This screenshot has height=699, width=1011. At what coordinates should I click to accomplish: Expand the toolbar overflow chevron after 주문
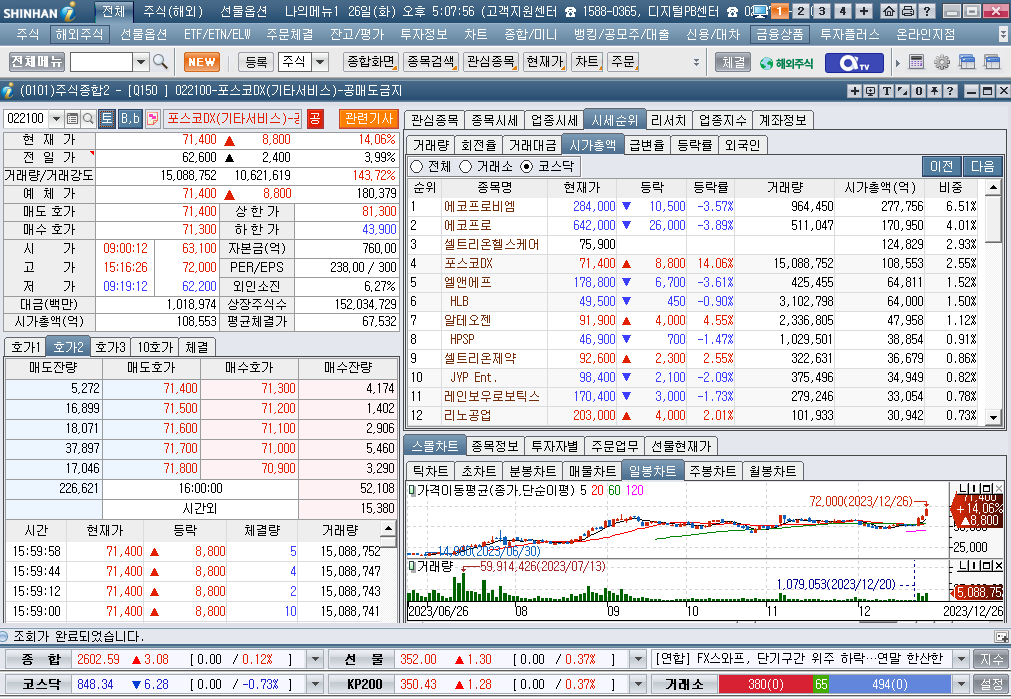(696, 63)
